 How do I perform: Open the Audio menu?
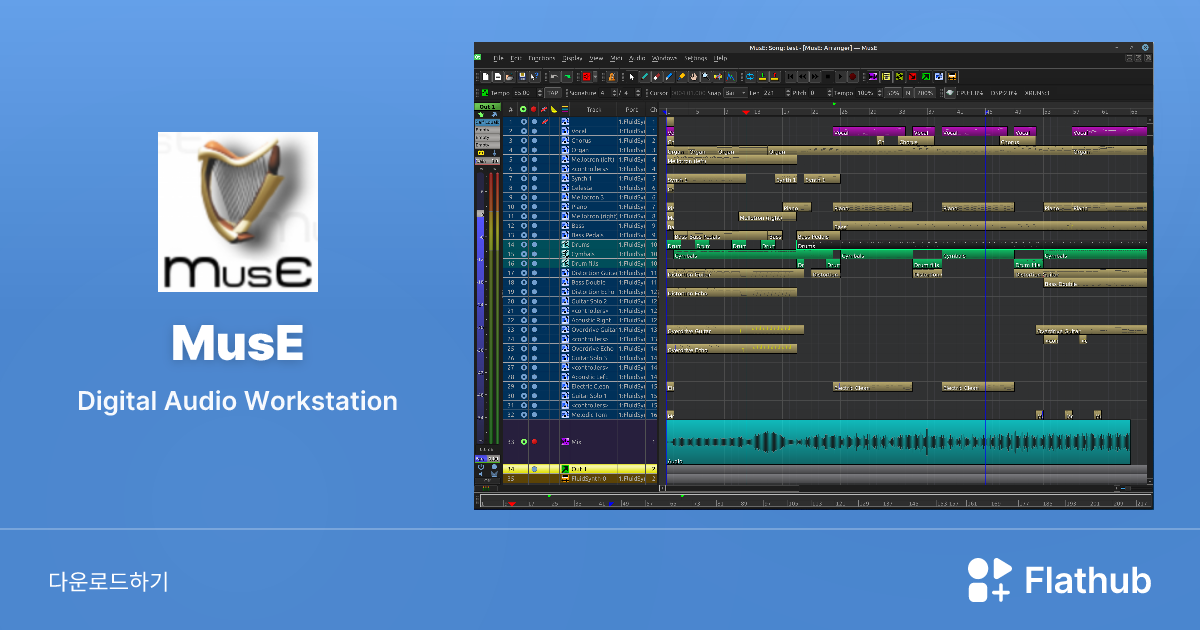click(636, 59)
